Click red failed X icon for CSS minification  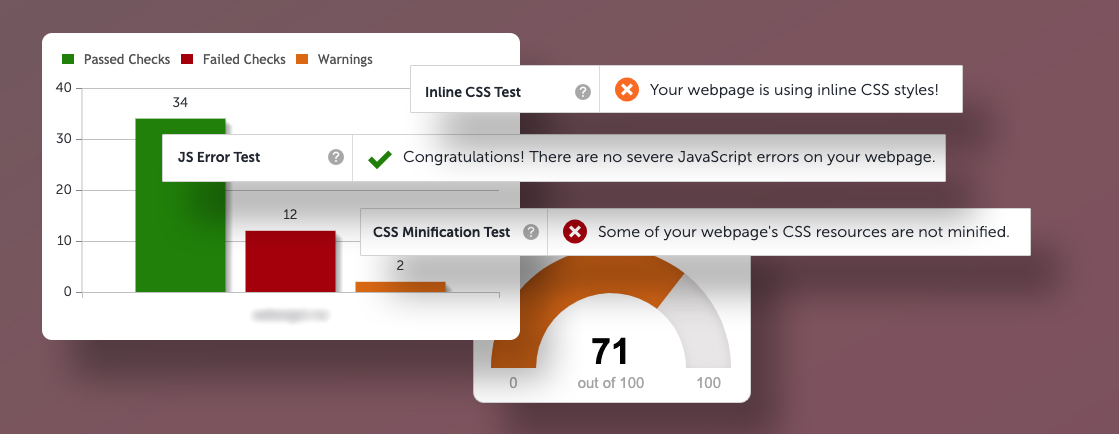(x=574, y=232)
